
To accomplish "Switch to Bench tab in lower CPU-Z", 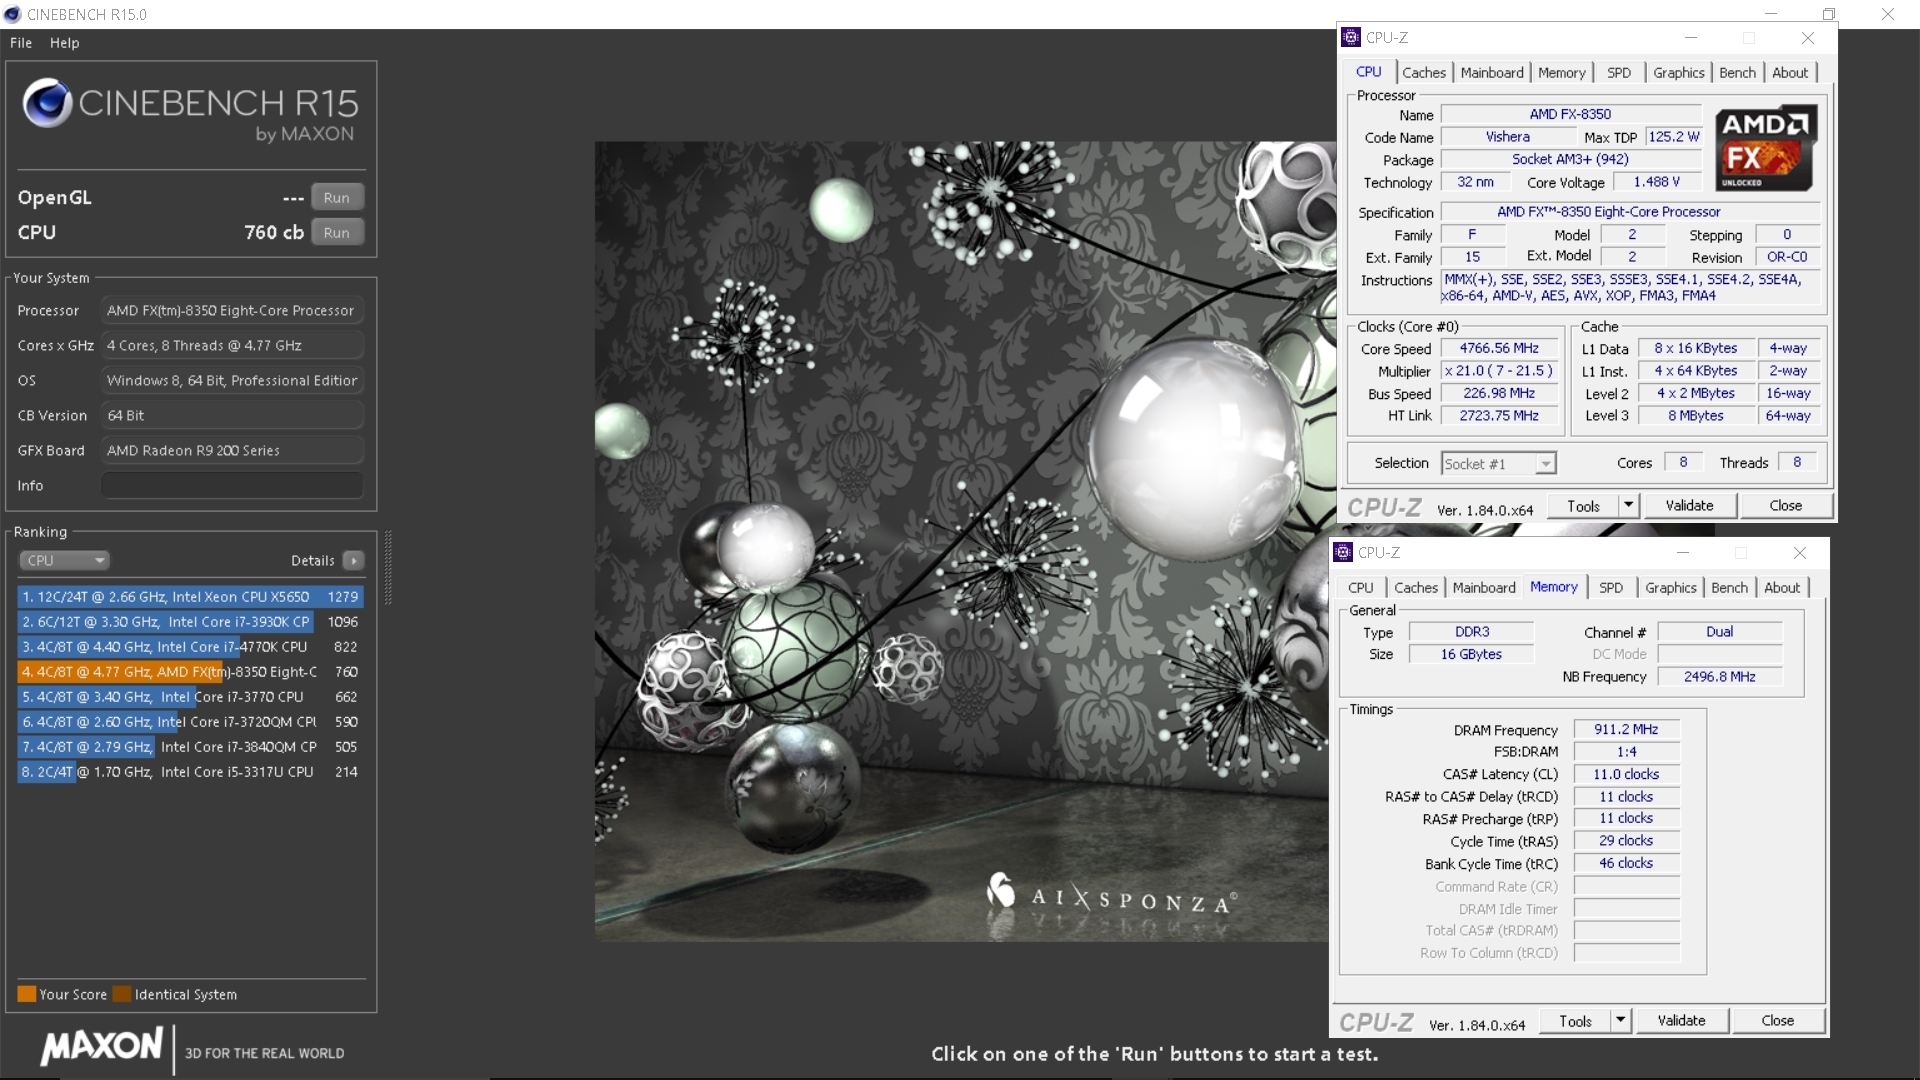I will pos(1730,588).
